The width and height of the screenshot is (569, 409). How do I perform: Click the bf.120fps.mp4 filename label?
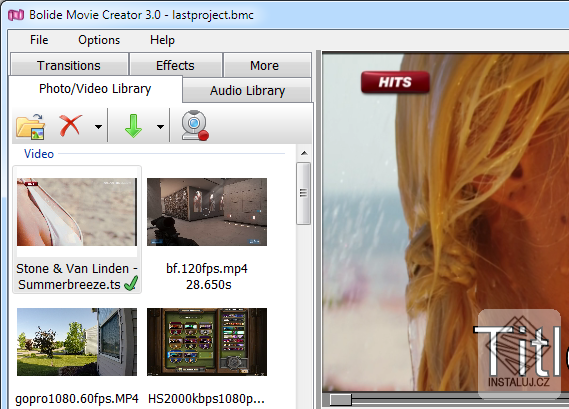(x=207, y=269)
